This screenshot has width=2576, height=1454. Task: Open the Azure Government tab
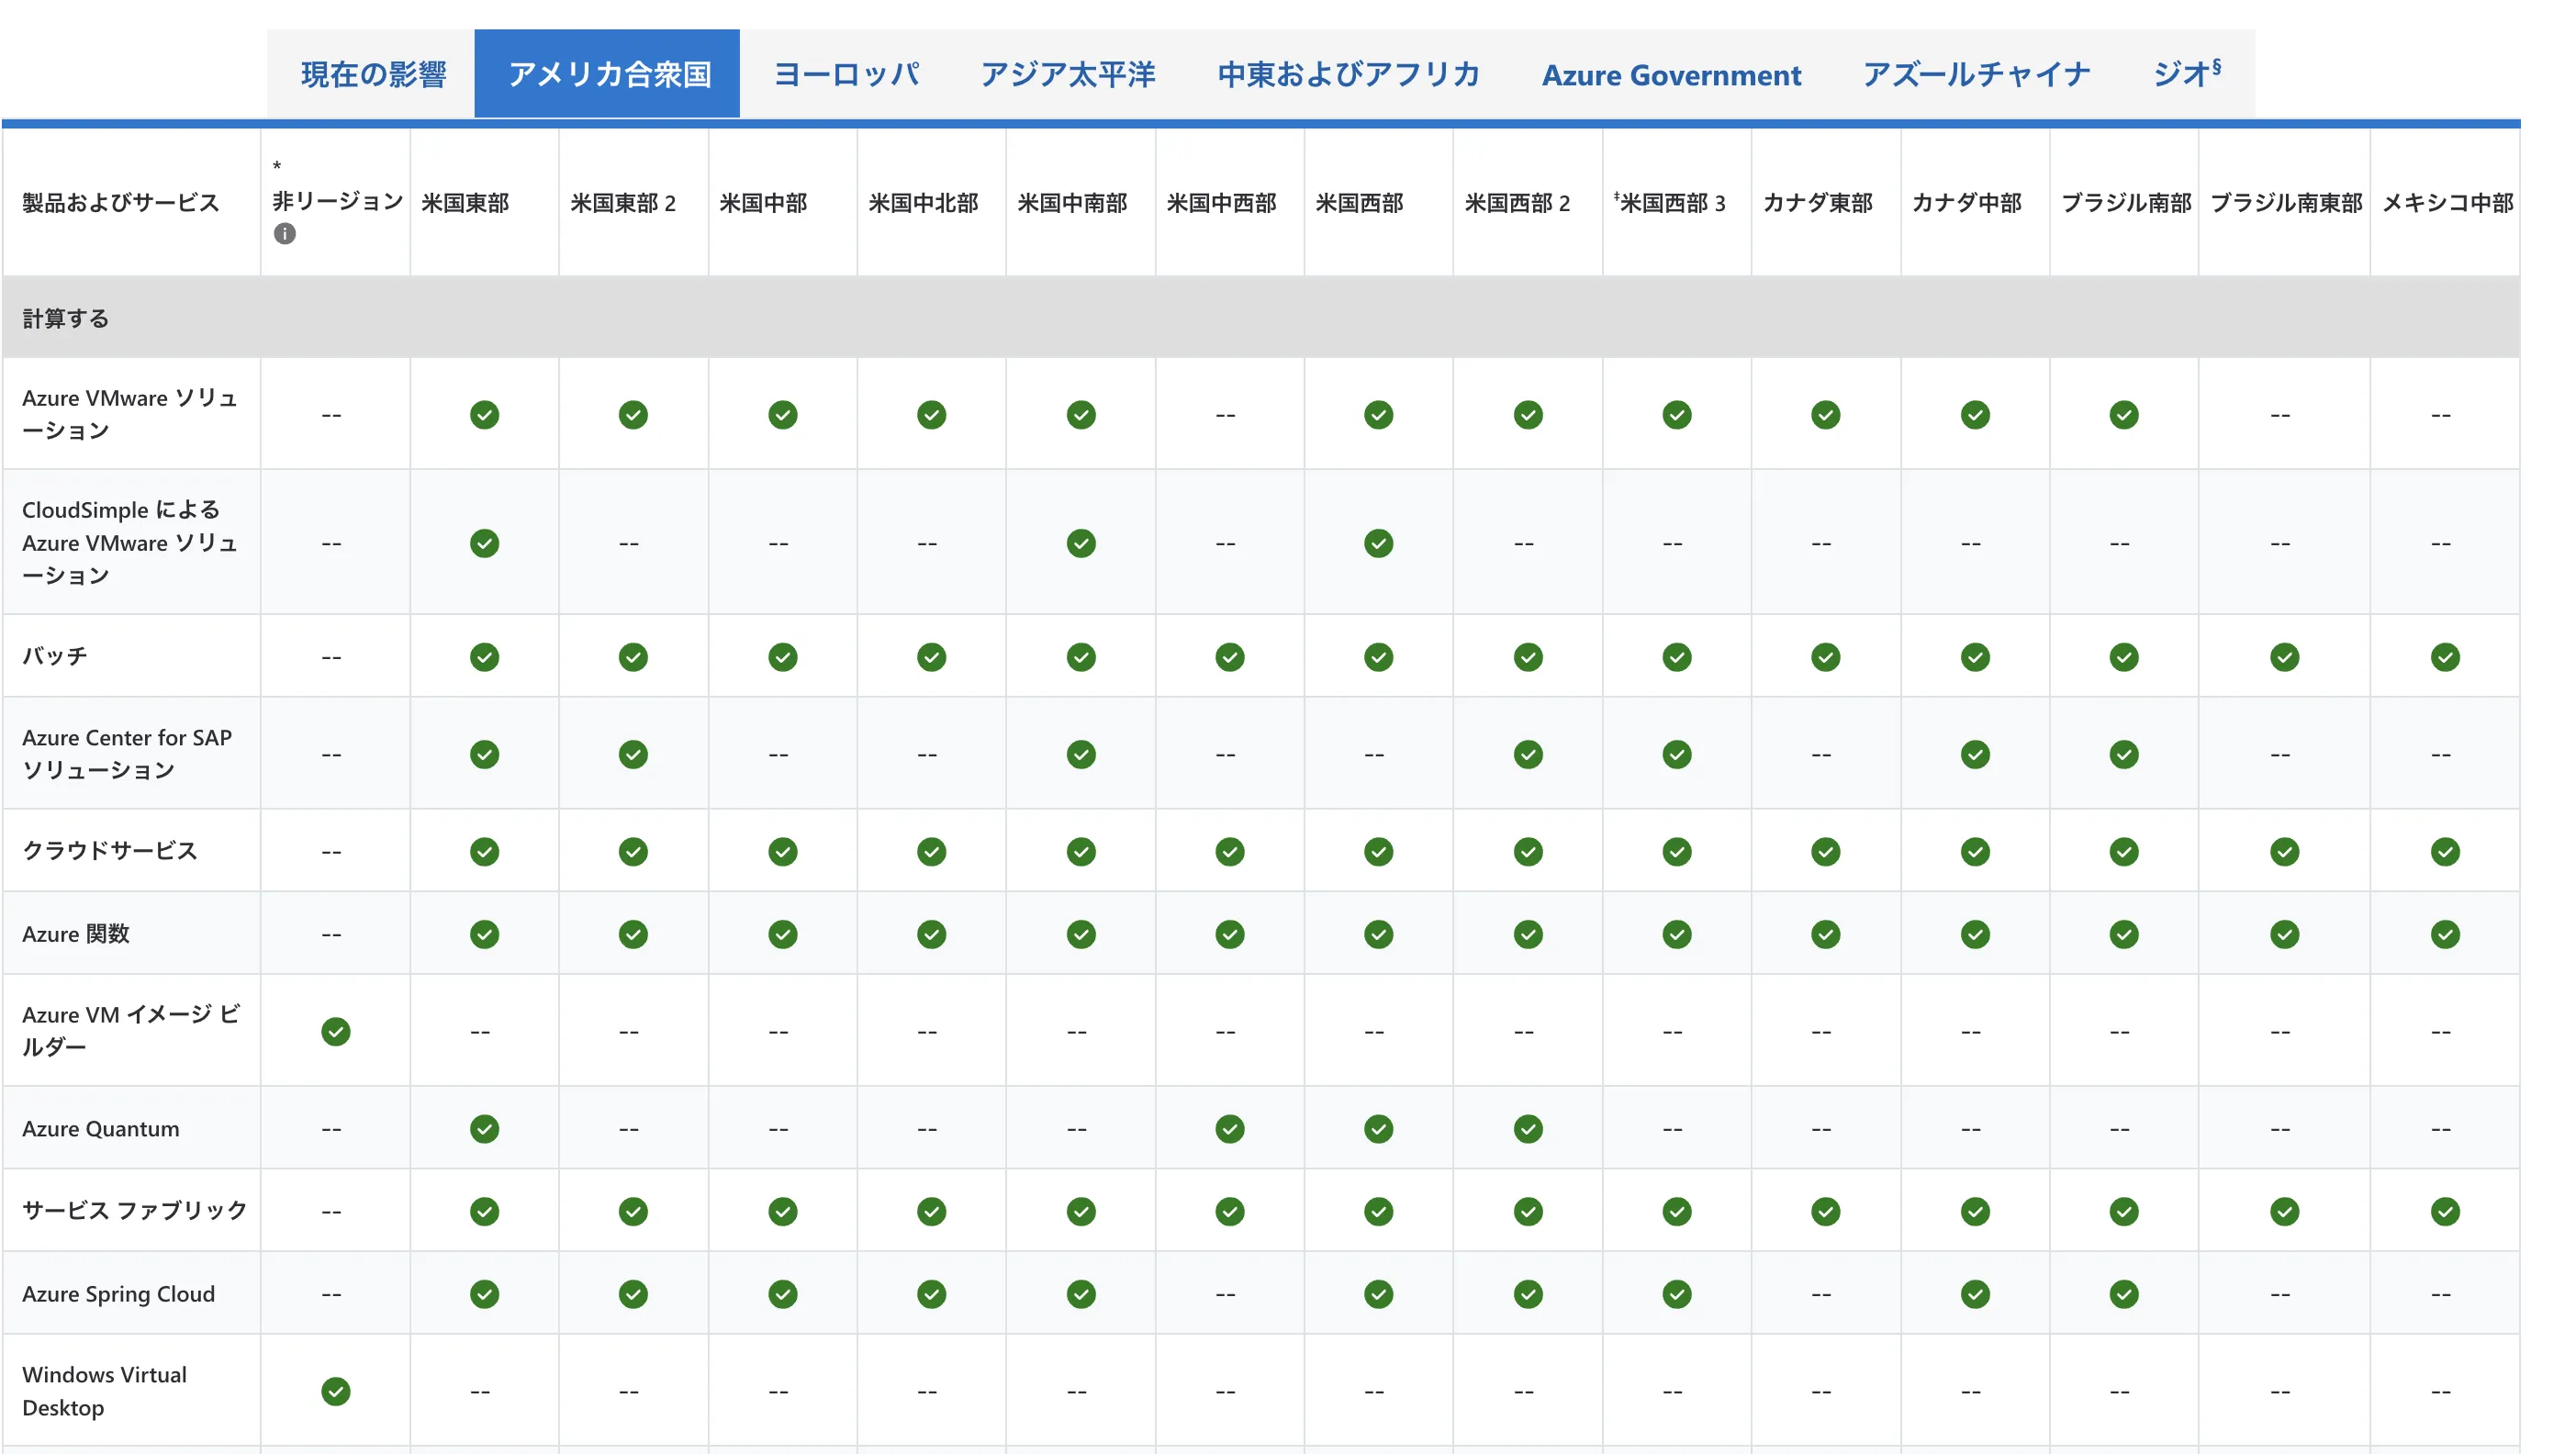(1670, 74)
